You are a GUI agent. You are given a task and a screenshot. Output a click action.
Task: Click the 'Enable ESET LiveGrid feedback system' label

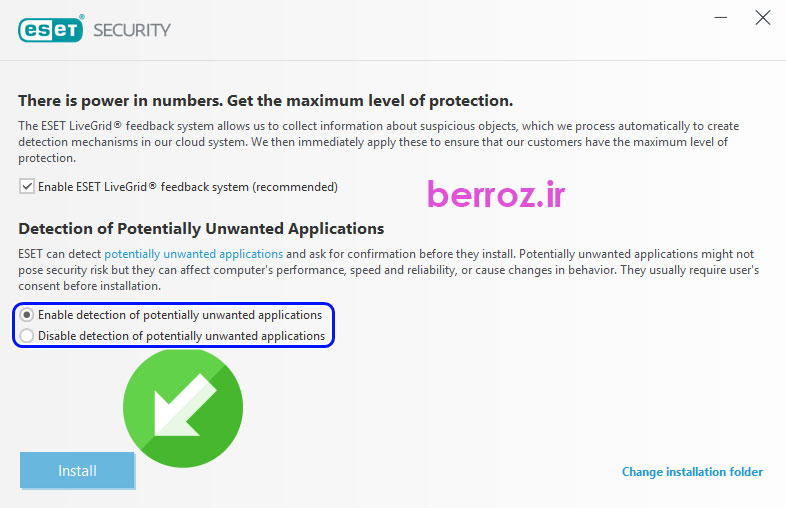pyautogui.click(x=187, y=187)
